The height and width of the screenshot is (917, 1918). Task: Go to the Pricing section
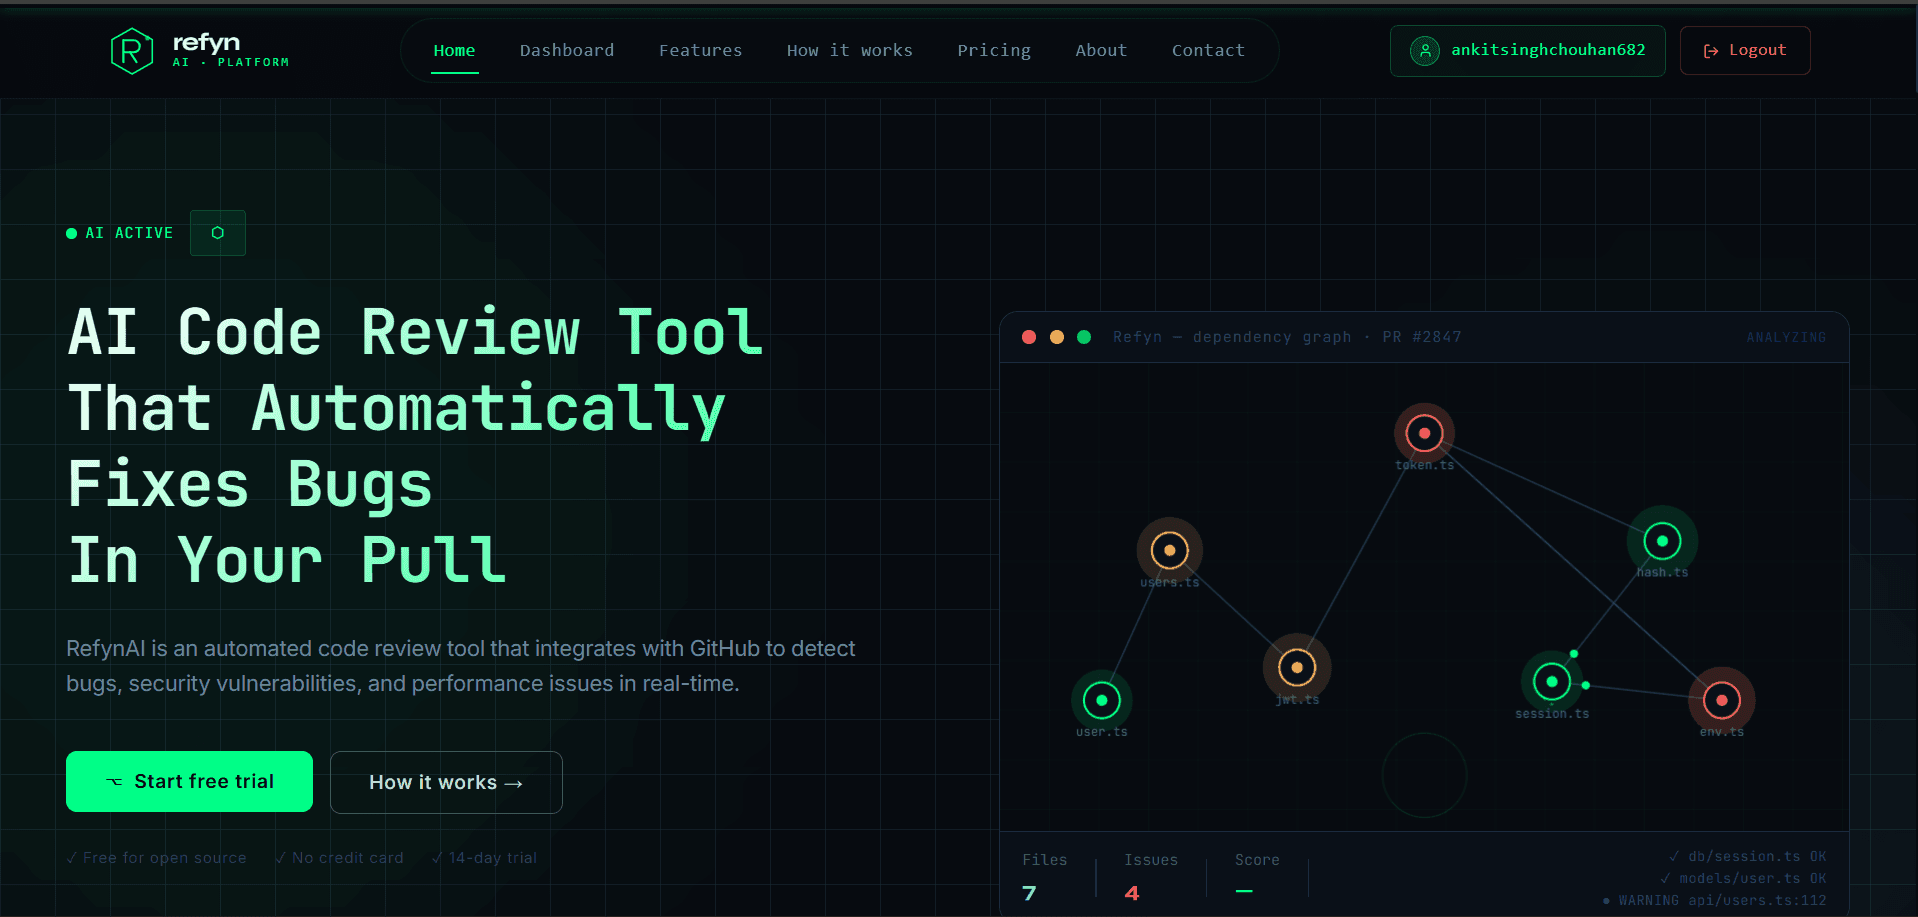(x=993, y=50)
